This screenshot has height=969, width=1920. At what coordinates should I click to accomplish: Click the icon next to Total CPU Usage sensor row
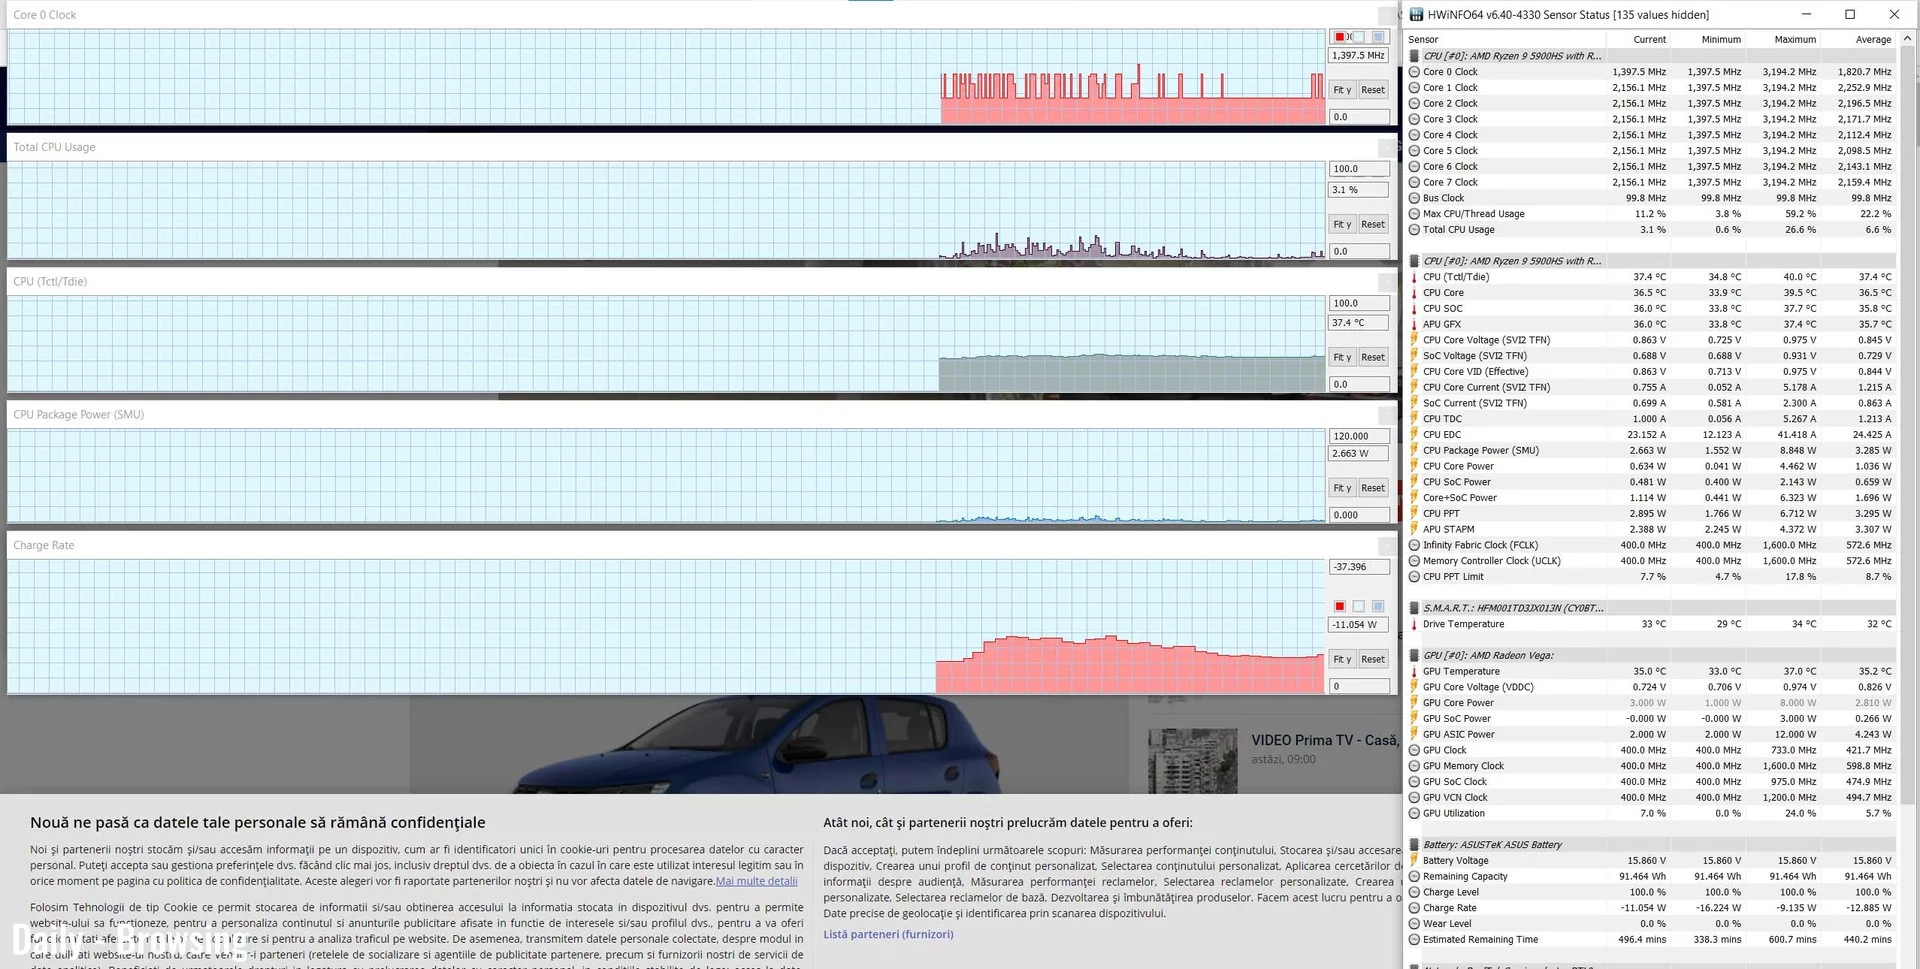coord(1414,230)
